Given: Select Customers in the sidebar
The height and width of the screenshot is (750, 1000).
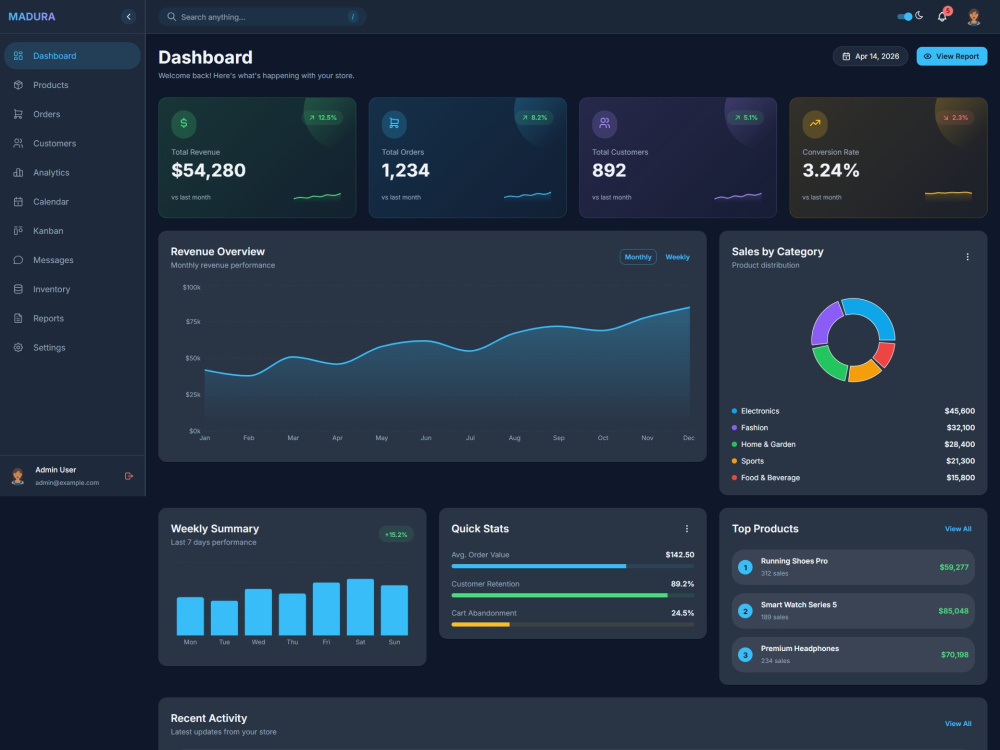Looking at the screenshot, I should pyautogui.click(x=72, y=143).
